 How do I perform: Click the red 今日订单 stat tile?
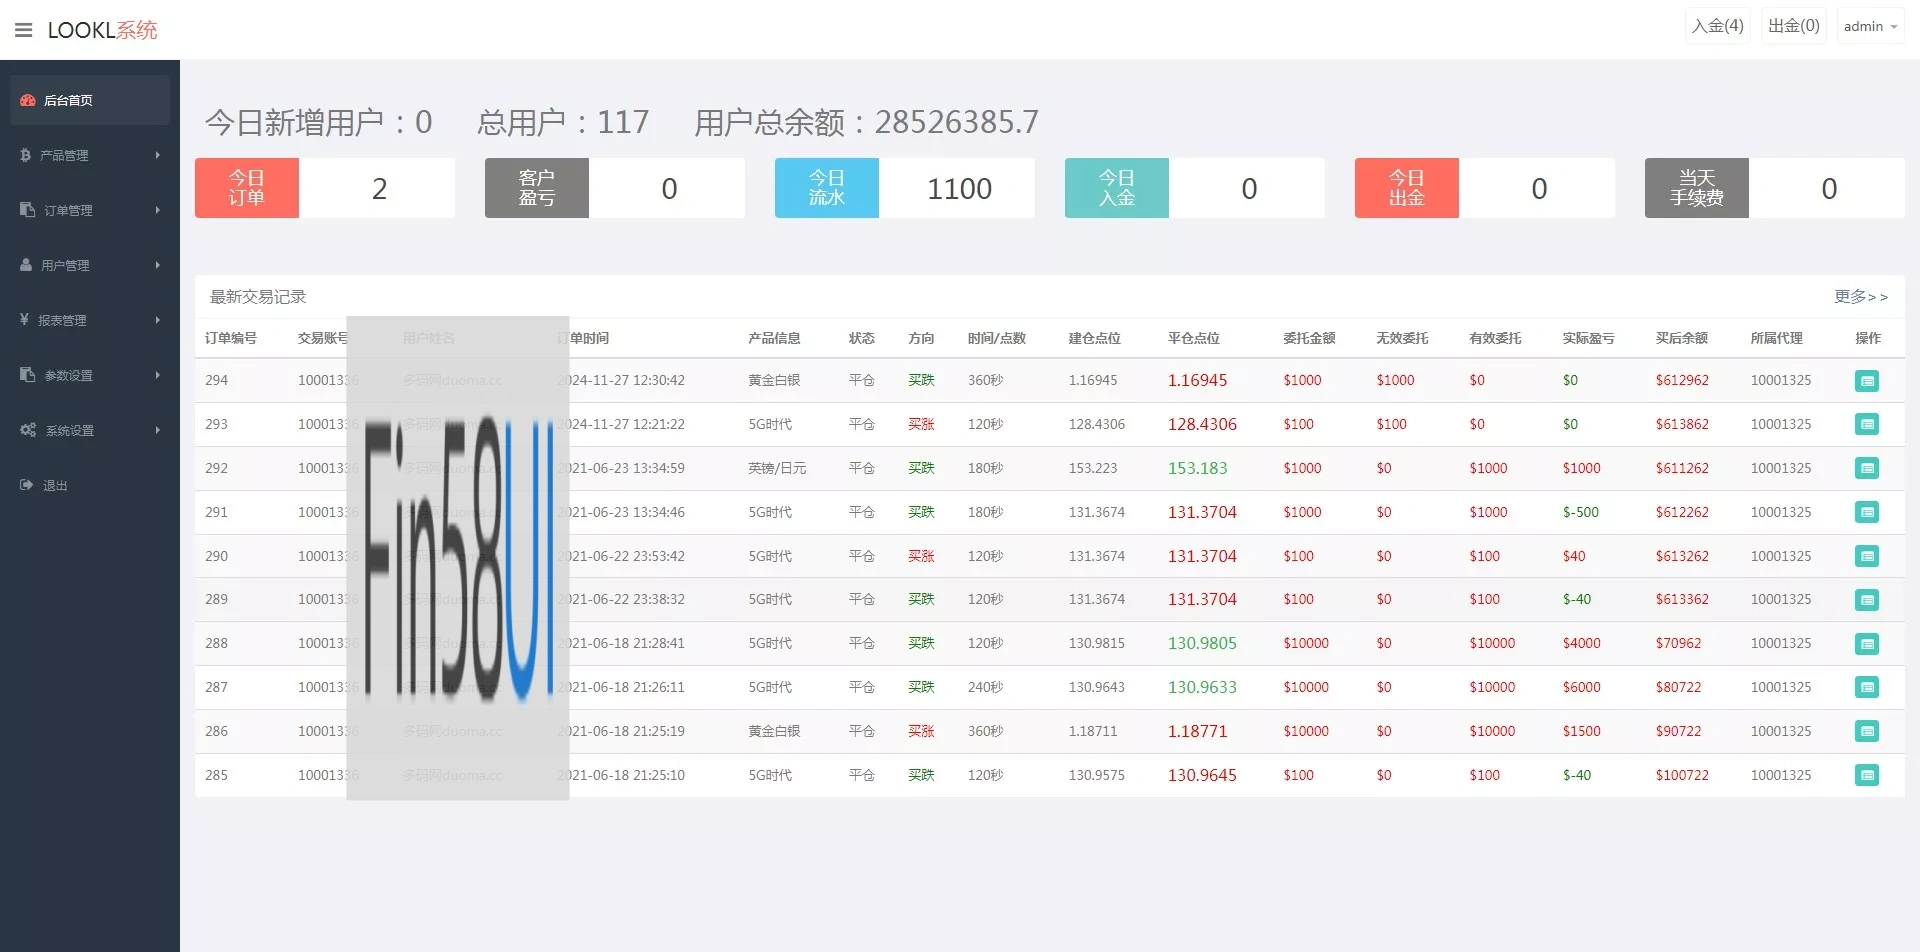click(x=247, y=188)
